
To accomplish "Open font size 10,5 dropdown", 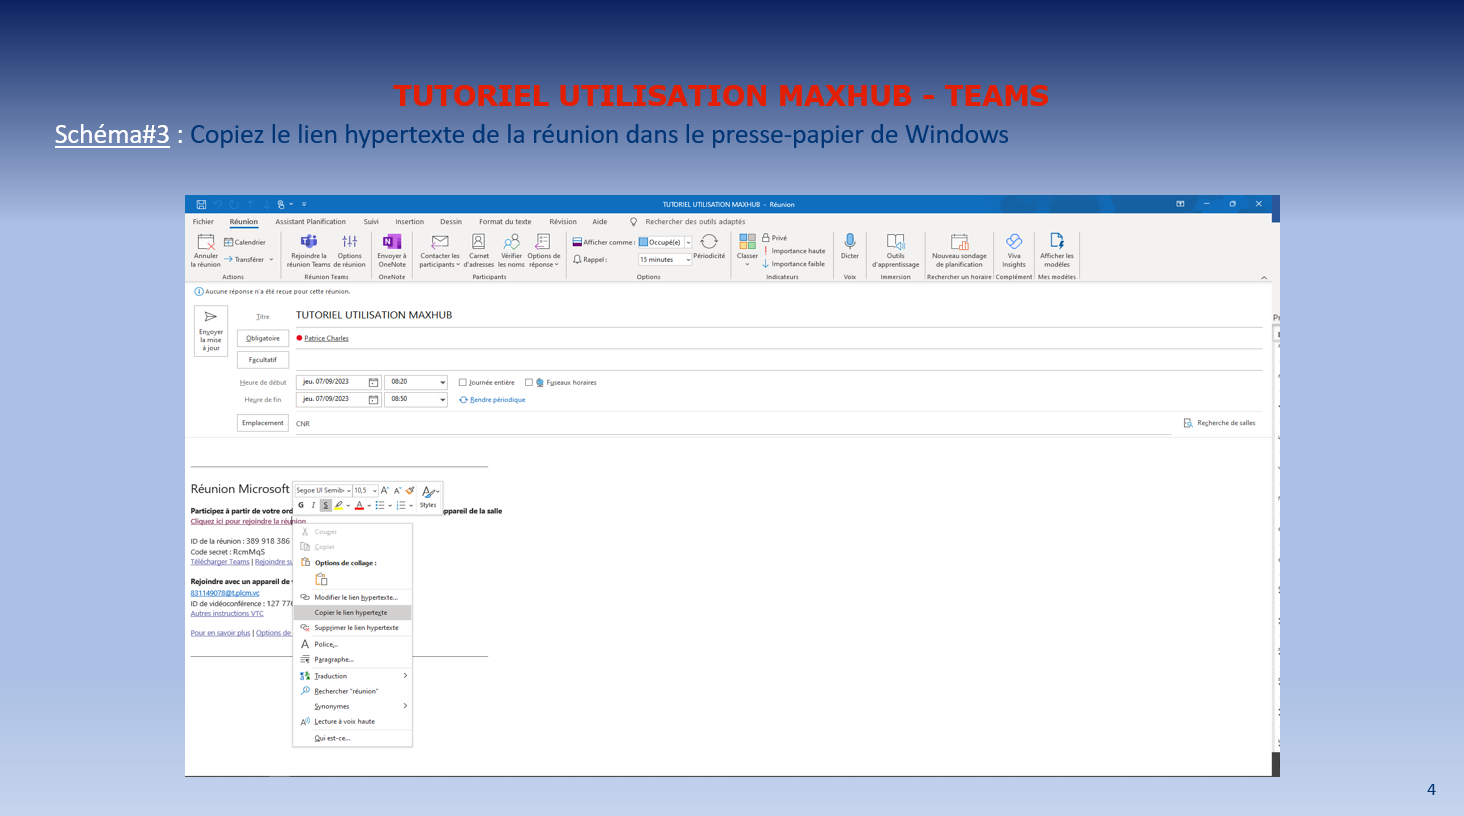I will (x=375, y=491).
